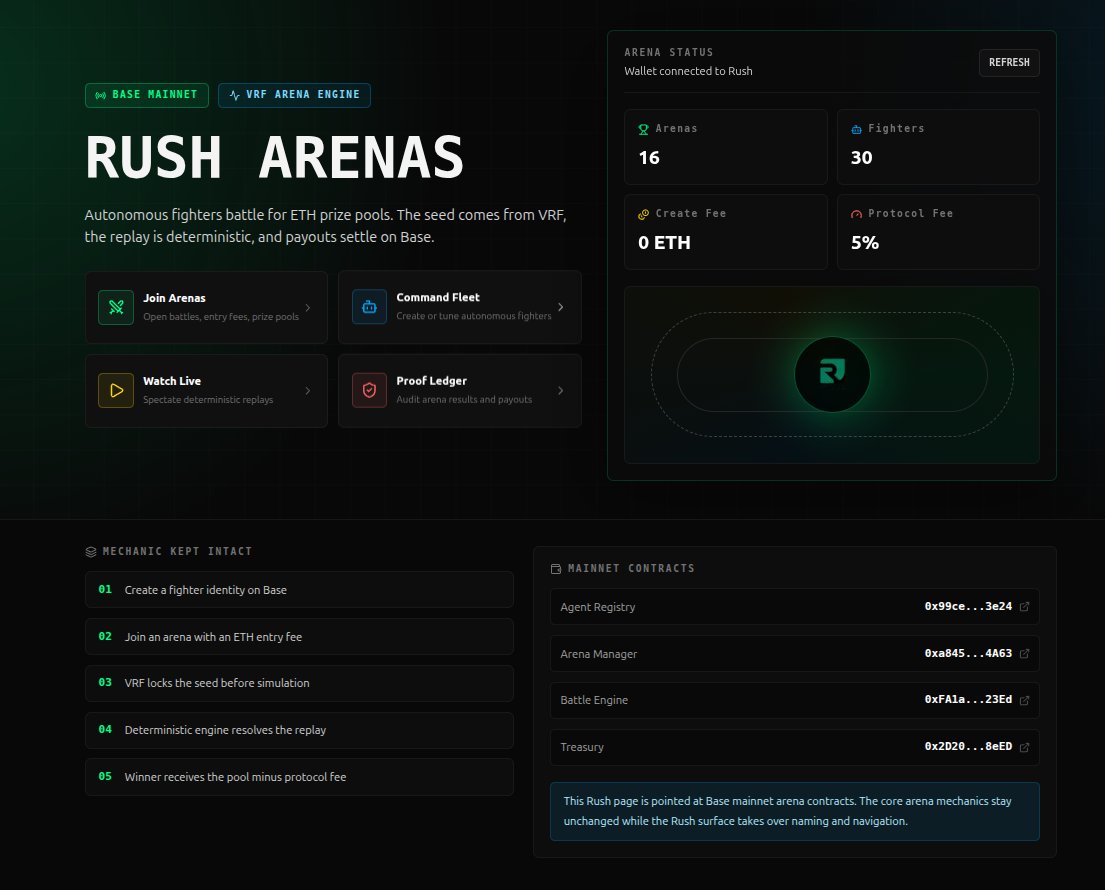Click the Audit arena results and payouts subtitle
1105x890 pixels.
click(464, 400)
